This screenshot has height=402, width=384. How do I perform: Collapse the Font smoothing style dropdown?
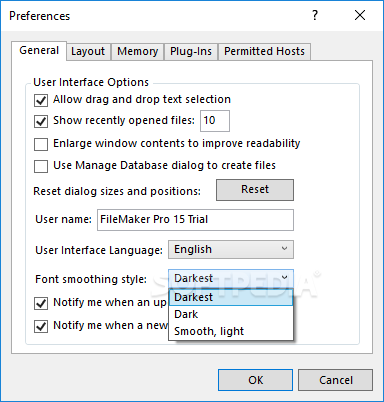pyautogui.click(x=231, y=278)
